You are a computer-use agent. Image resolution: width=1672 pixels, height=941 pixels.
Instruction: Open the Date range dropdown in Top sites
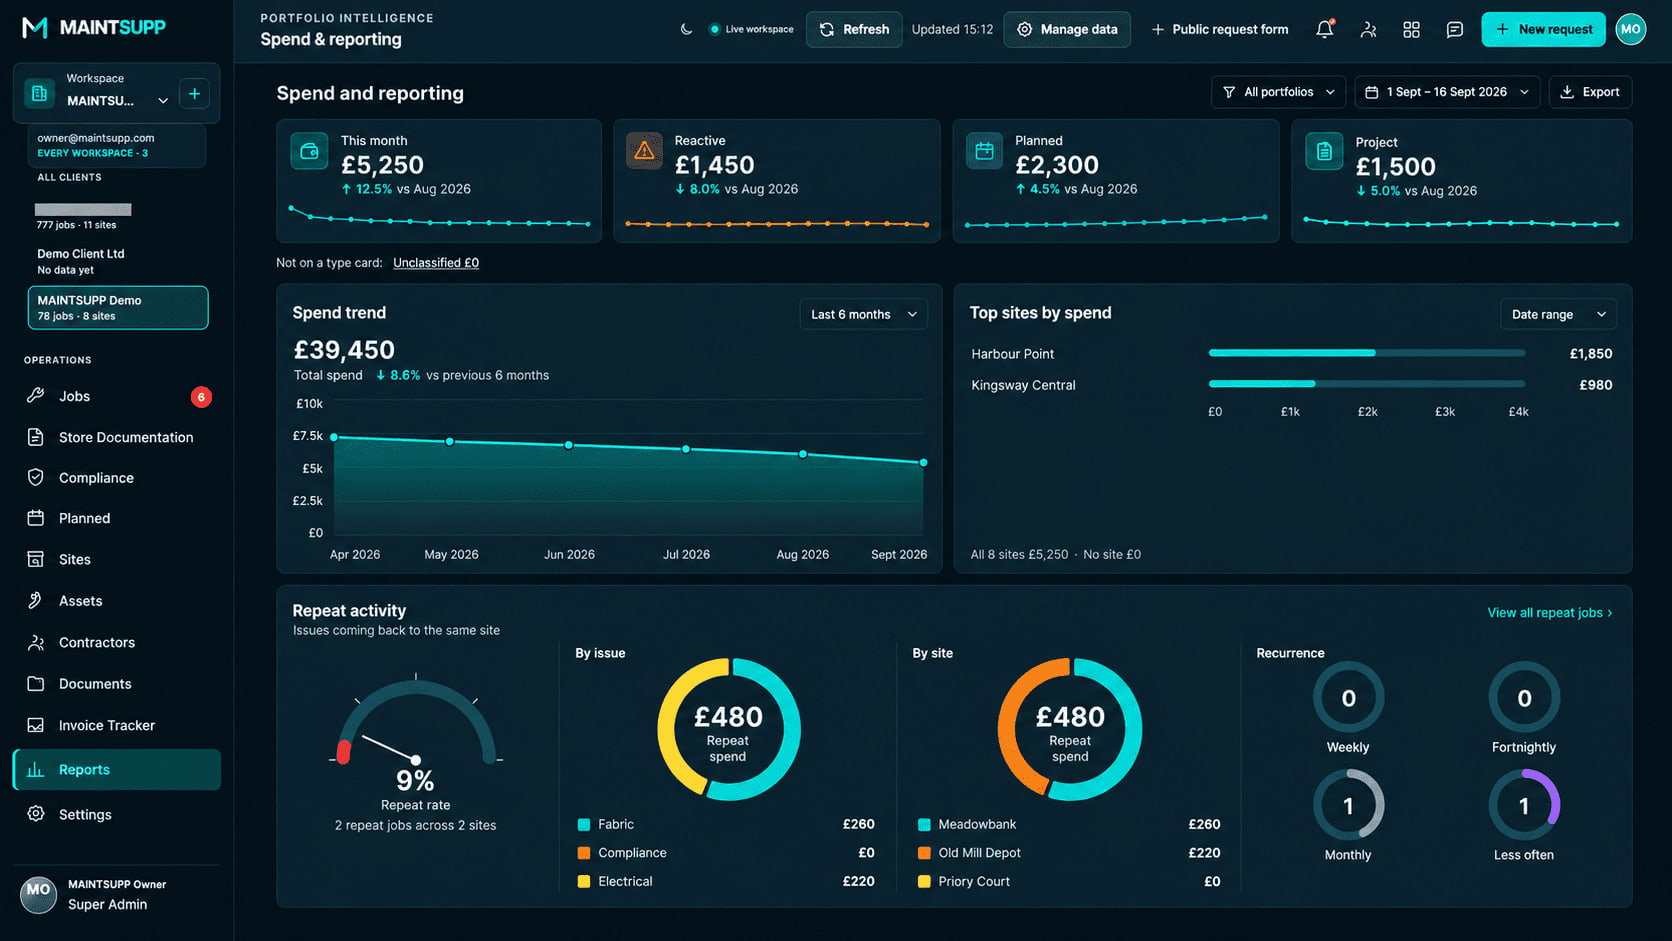click(x=1558, y=314)
